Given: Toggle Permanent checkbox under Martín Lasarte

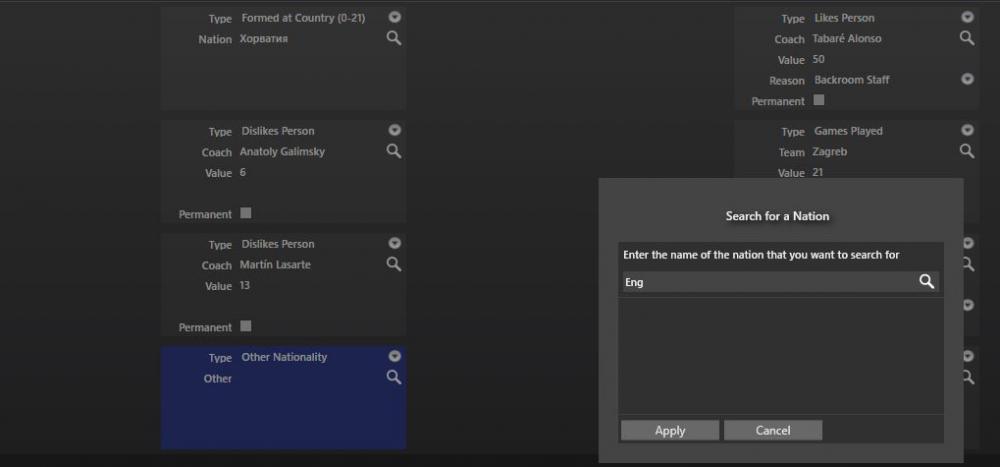Looking at the screenshot, I should click(x=246, y=326).
